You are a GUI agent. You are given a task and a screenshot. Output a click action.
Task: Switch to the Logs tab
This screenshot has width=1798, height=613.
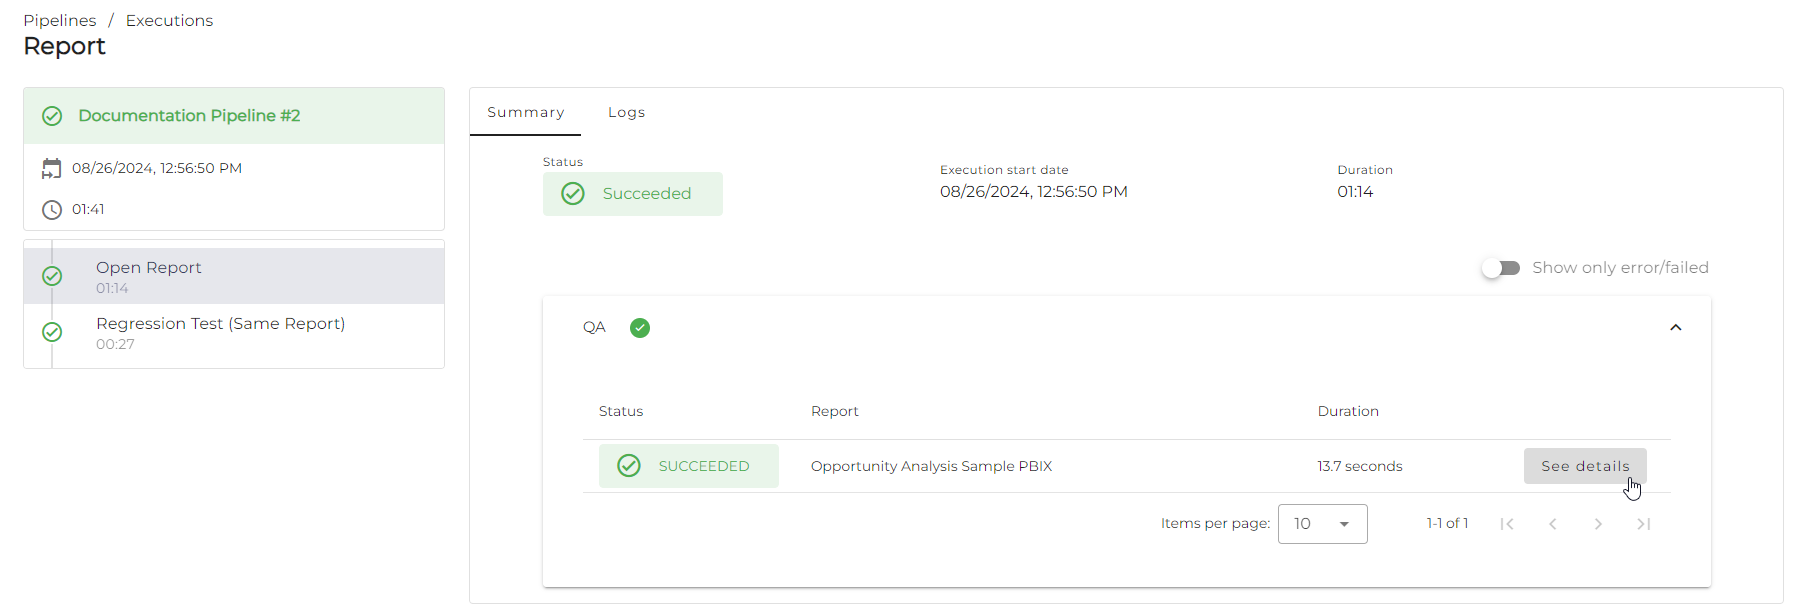(x=627, y=112)
